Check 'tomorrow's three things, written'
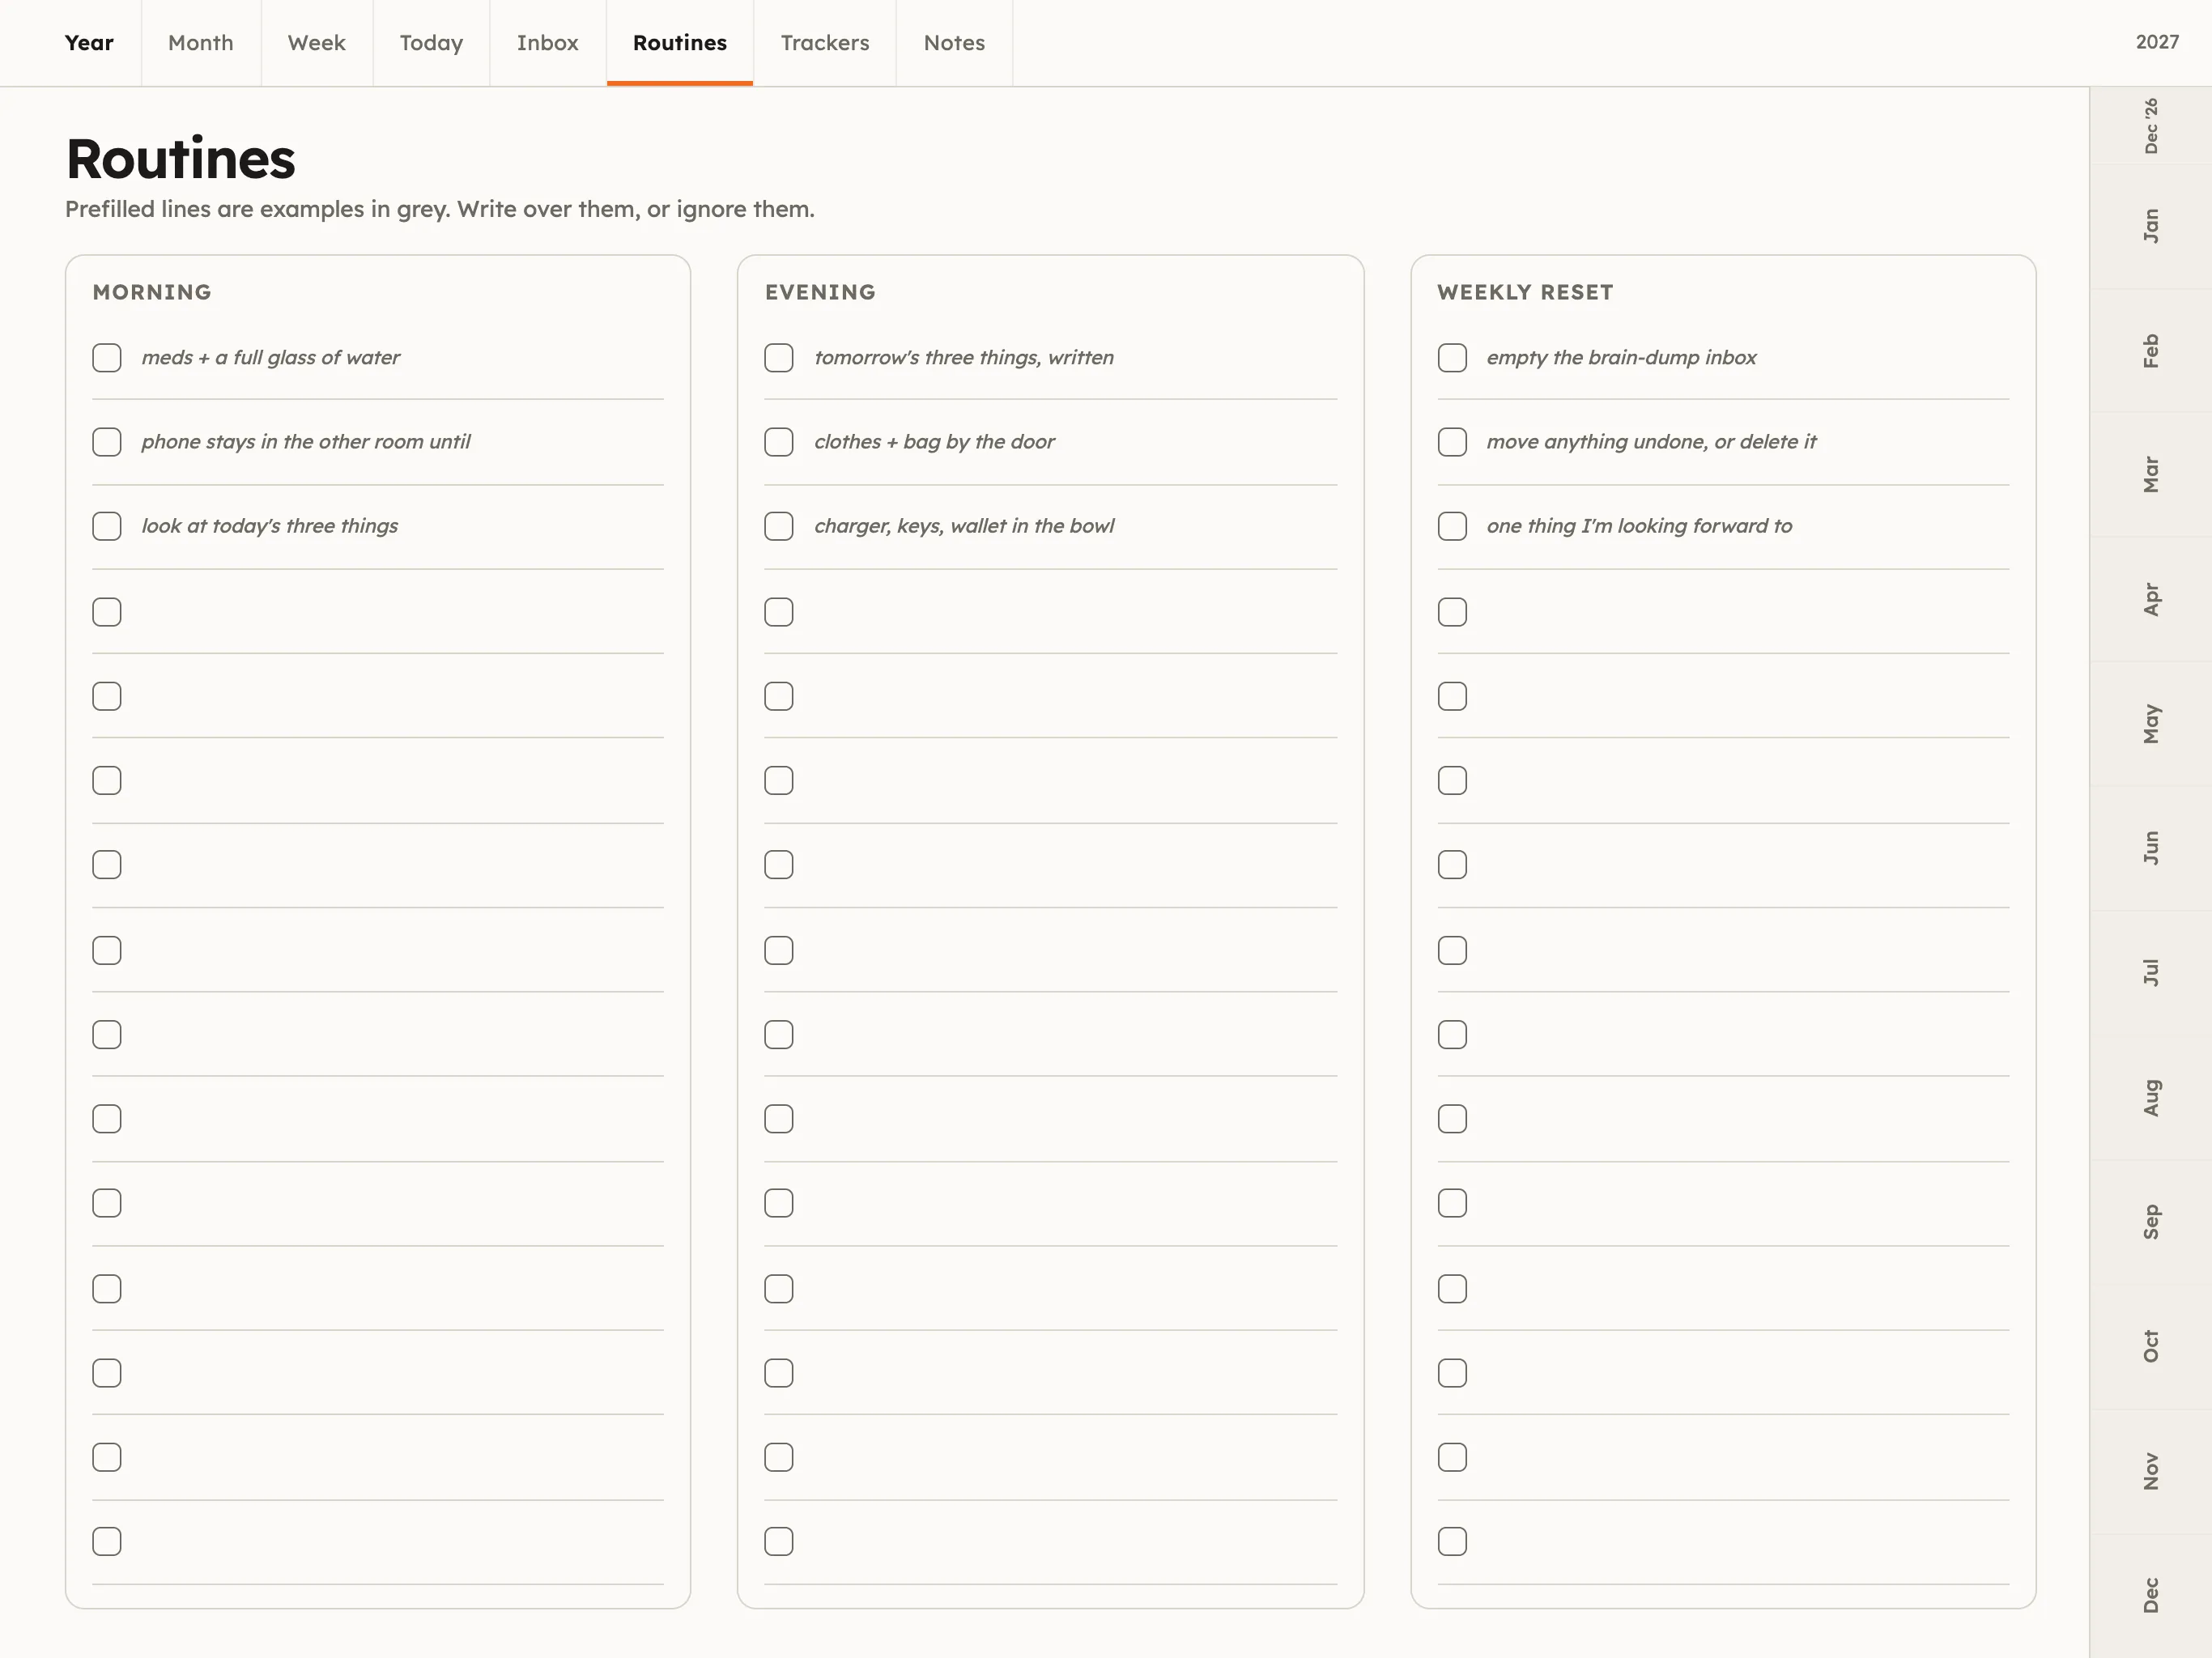Image resolution: width=2212 pixels, height=1658 pixels. point(779,358)
